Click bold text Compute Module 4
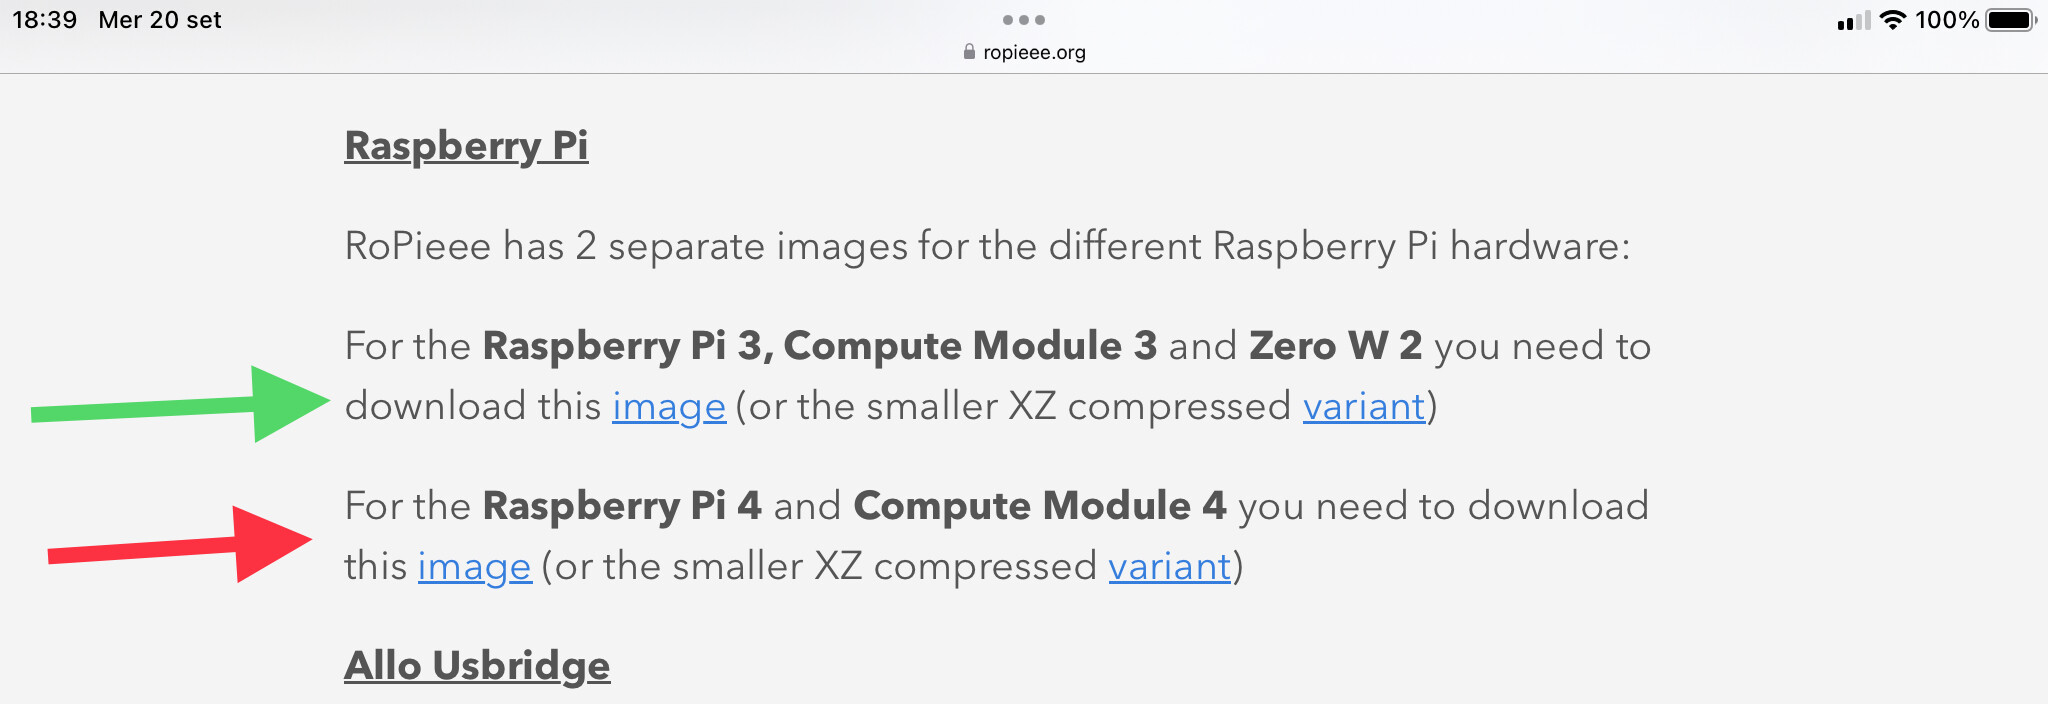 click(1040, 506)
